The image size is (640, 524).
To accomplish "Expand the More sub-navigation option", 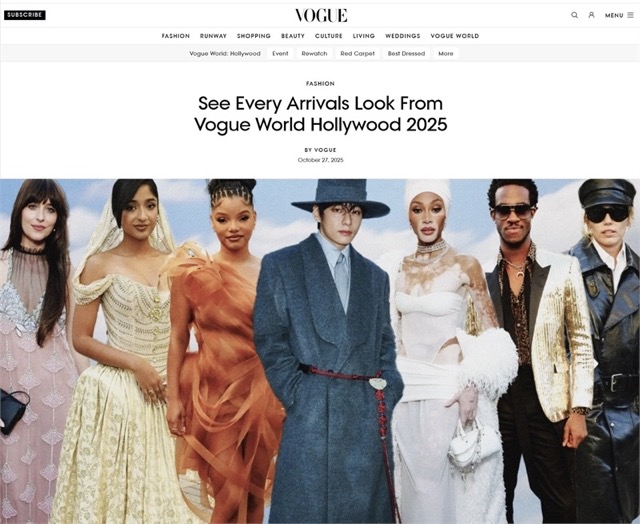I will [x=446, y=53].
